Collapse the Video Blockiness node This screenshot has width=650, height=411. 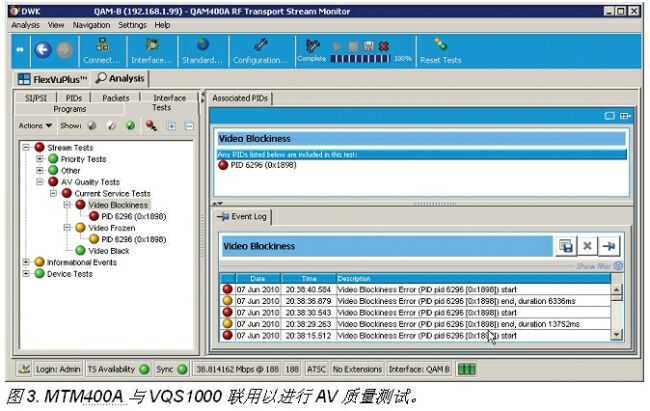click(x=67, y=204)
